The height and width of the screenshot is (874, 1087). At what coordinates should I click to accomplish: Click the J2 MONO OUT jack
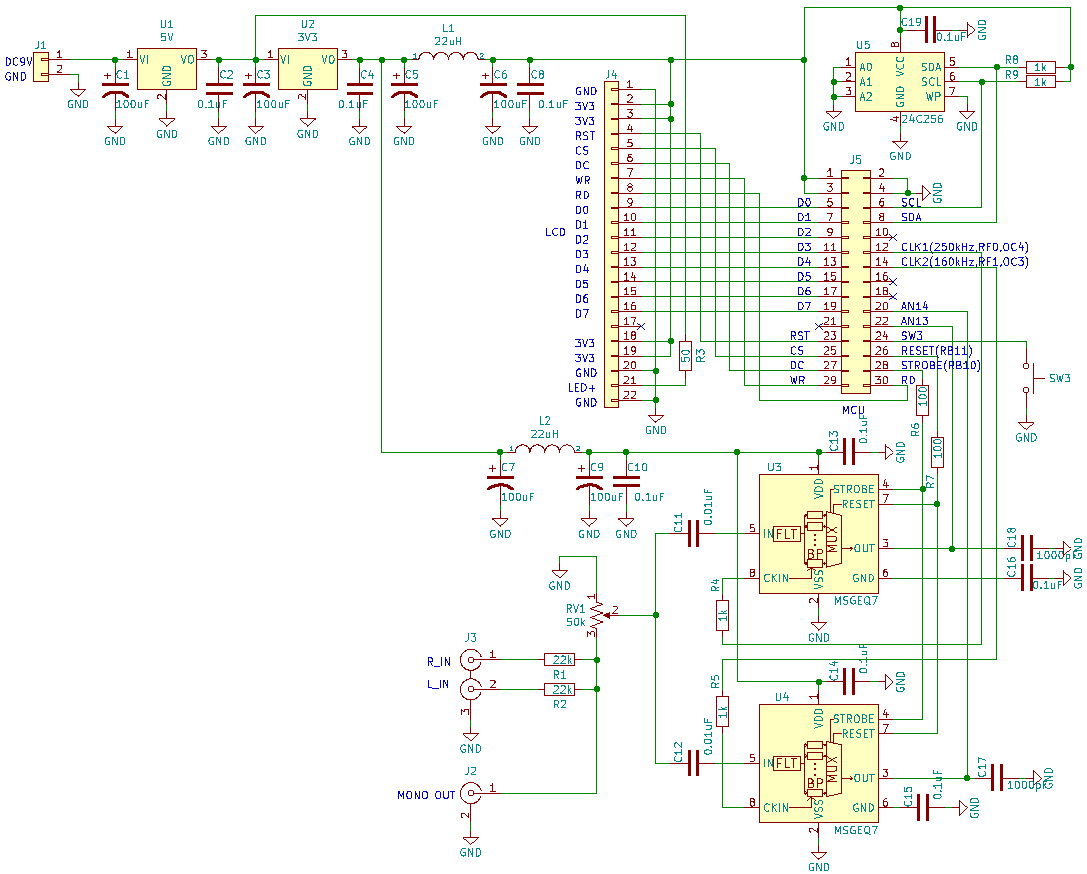pos(471,793)
